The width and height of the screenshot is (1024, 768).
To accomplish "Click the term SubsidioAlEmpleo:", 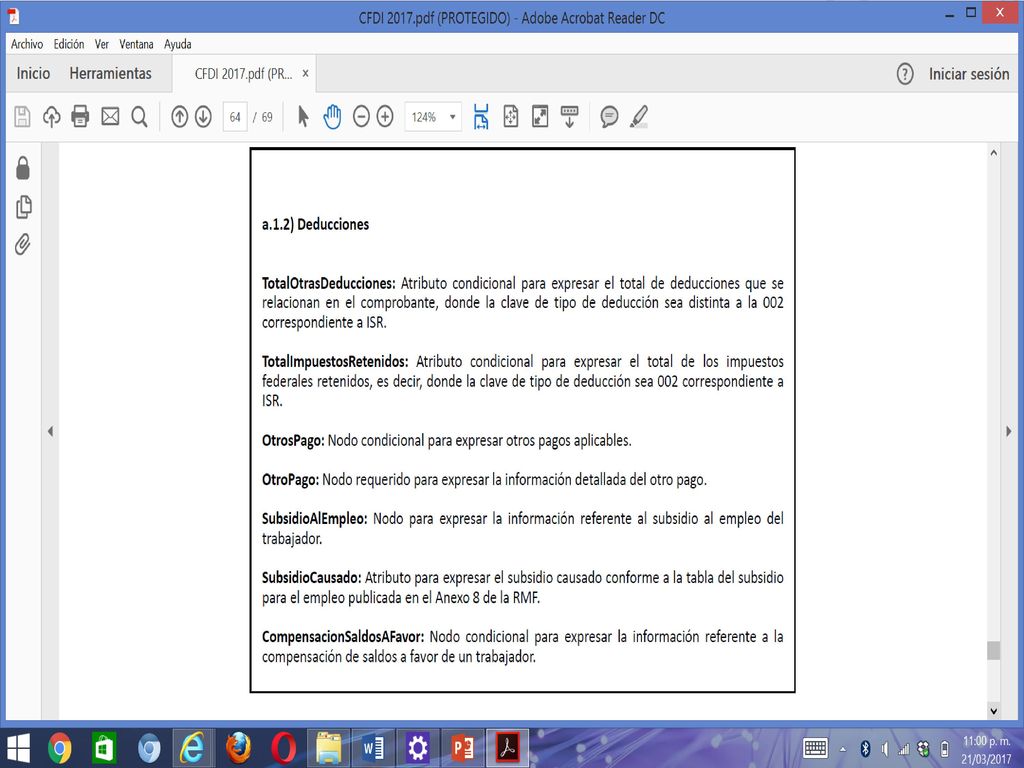I will (315, 519).
